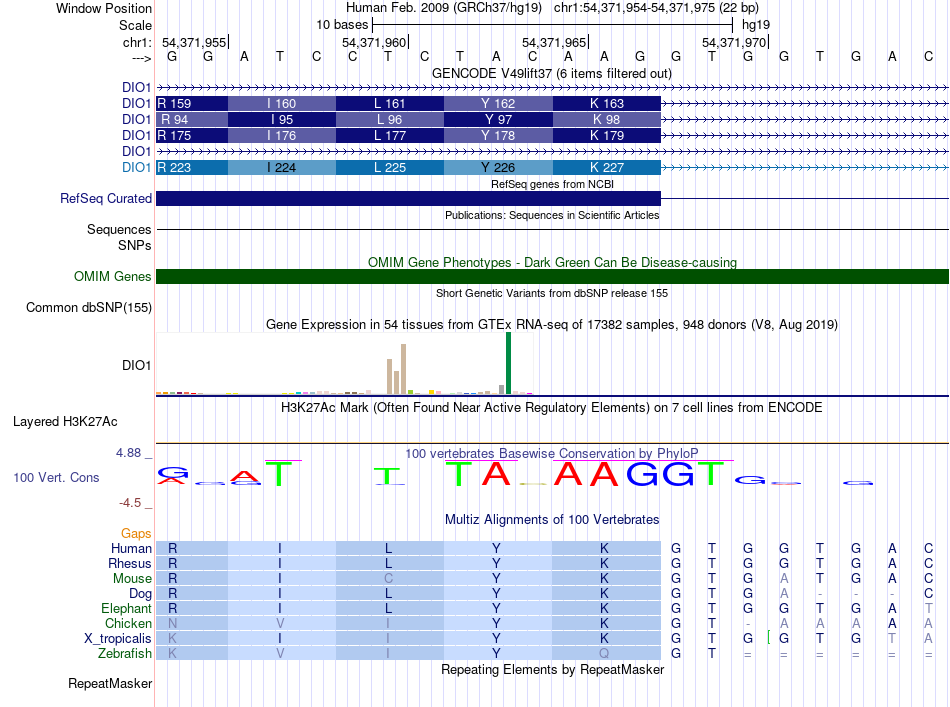This screenshot has height=707, width=950.
Task: Open the RefSeq genes from NCBI track title
Action: tap(552, 184)
